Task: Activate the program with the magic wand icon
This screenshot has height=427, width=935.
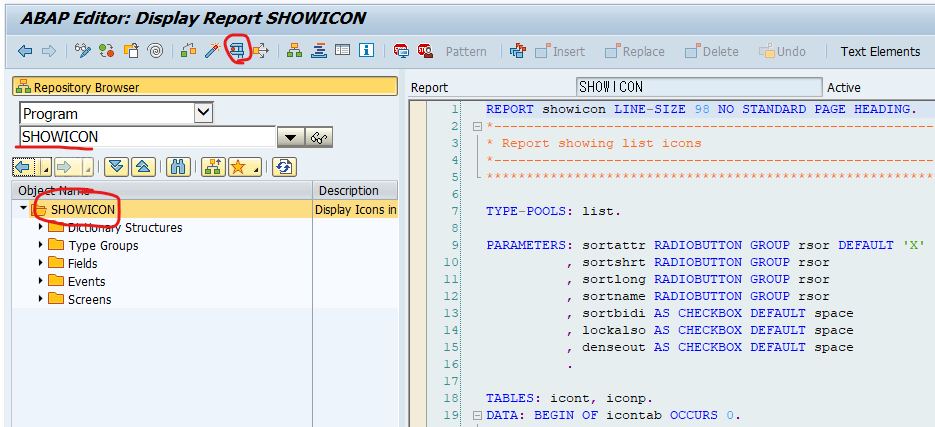Action: (213, 51)
